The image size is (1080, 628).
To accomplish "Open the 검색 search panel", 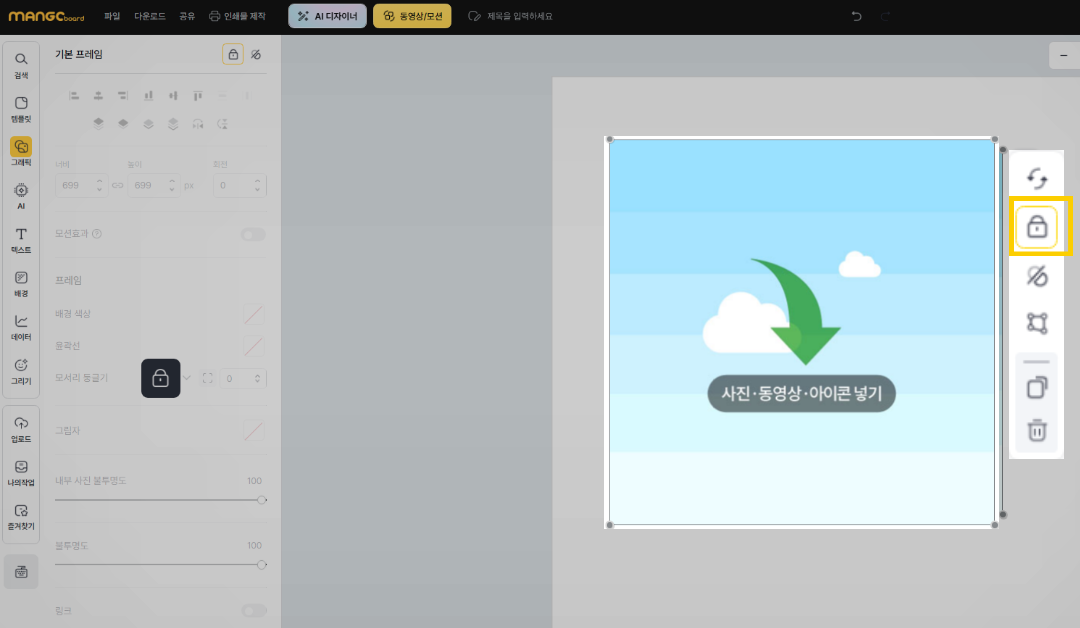I will pos(21,65).
